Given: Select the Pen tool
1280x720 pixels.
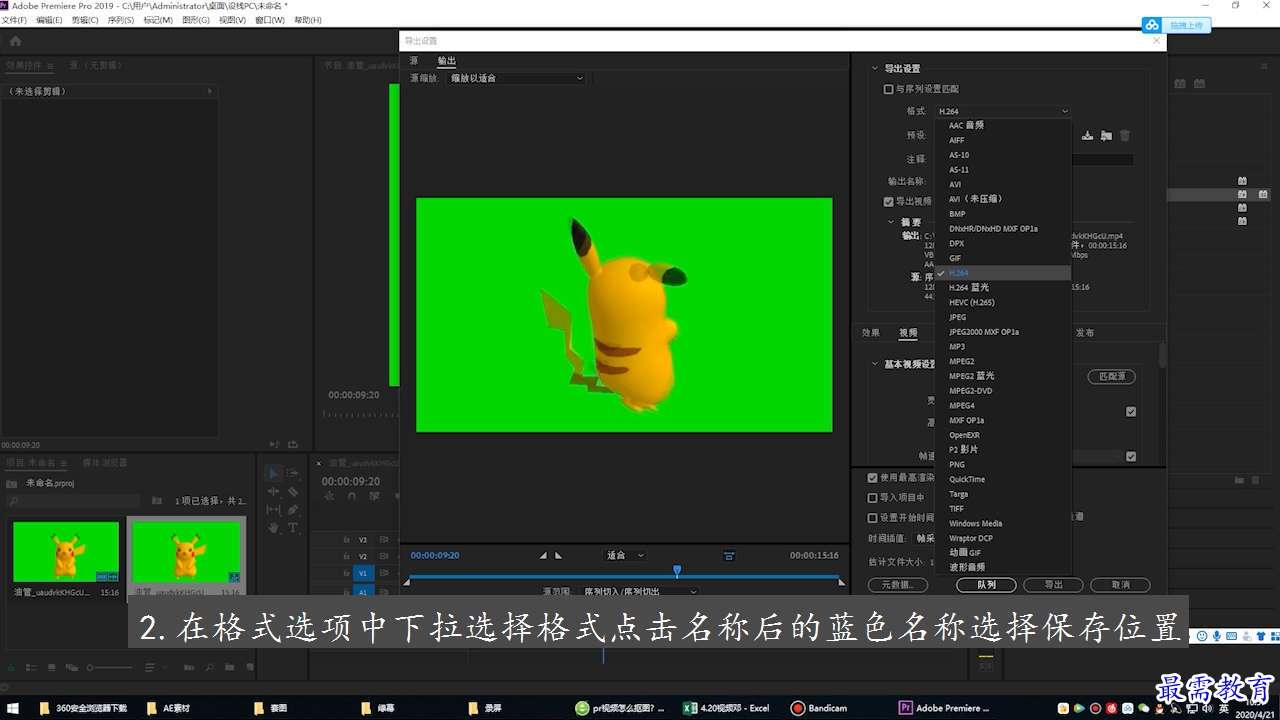Looking at the screenshot, I should (x=293, y=509).
